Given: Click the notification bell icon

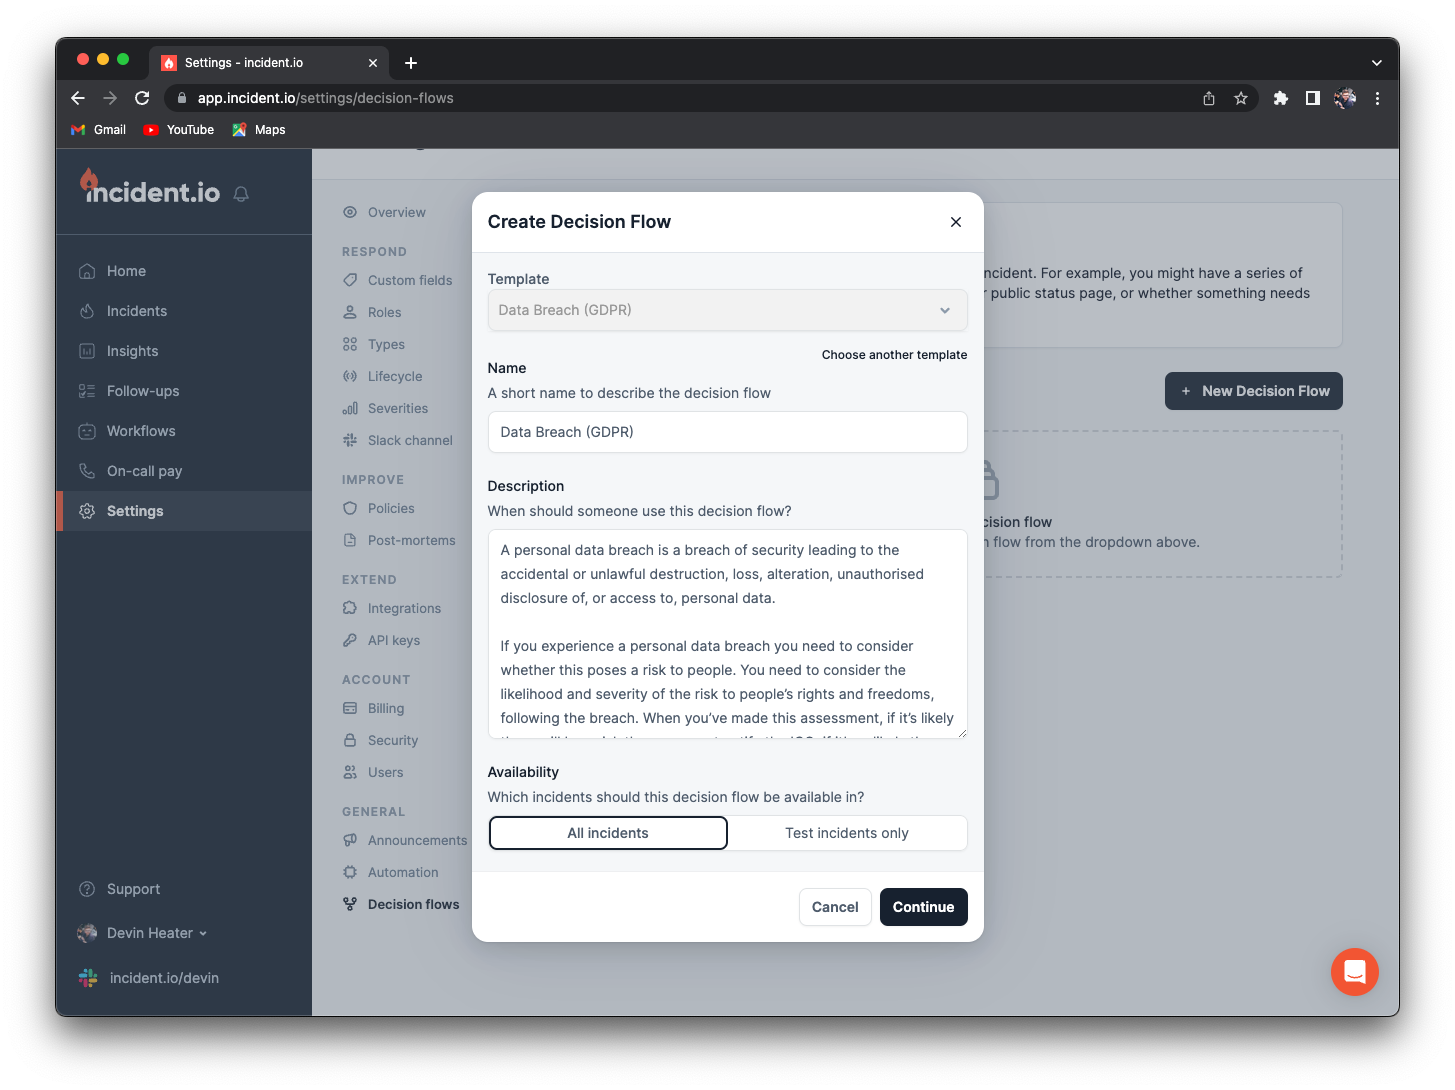Looking at the screenshot, I should coord(241,194).
